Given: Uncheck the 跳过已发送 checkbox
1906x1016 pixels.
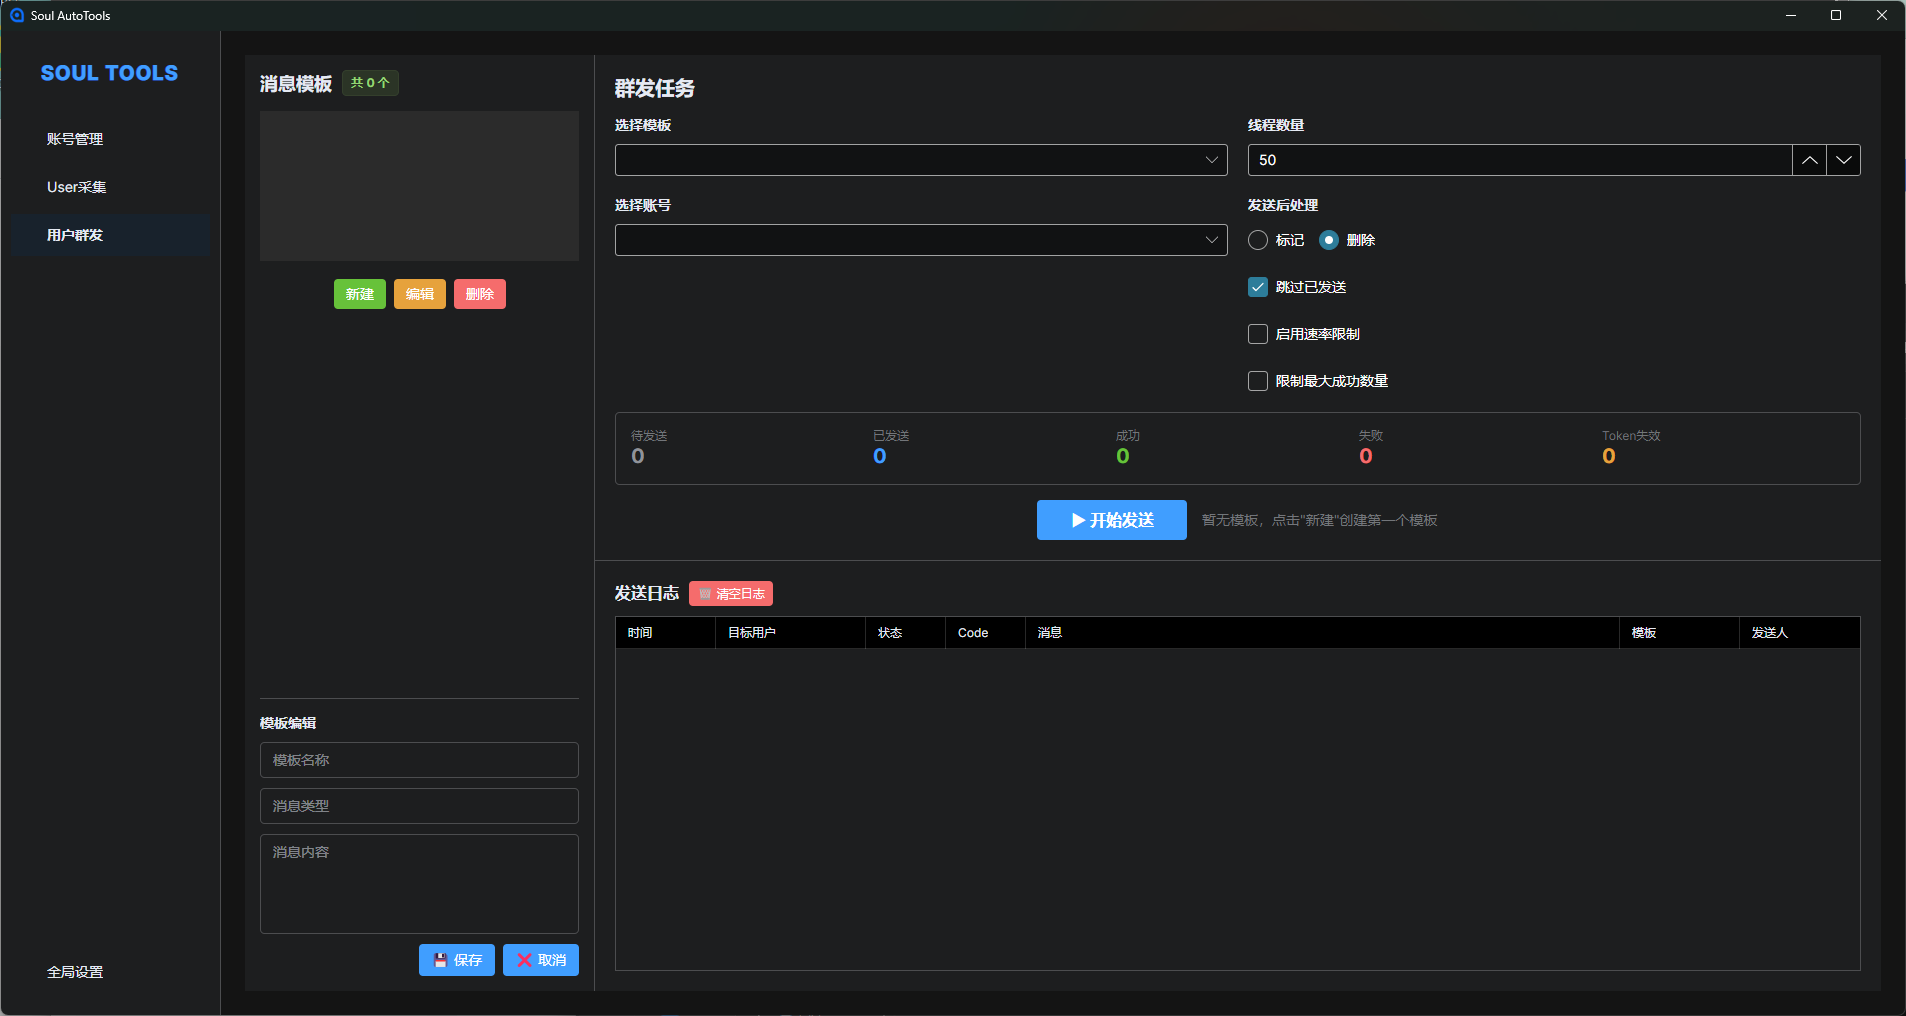Looking at the screenshot, I should tap(1258, 287).
